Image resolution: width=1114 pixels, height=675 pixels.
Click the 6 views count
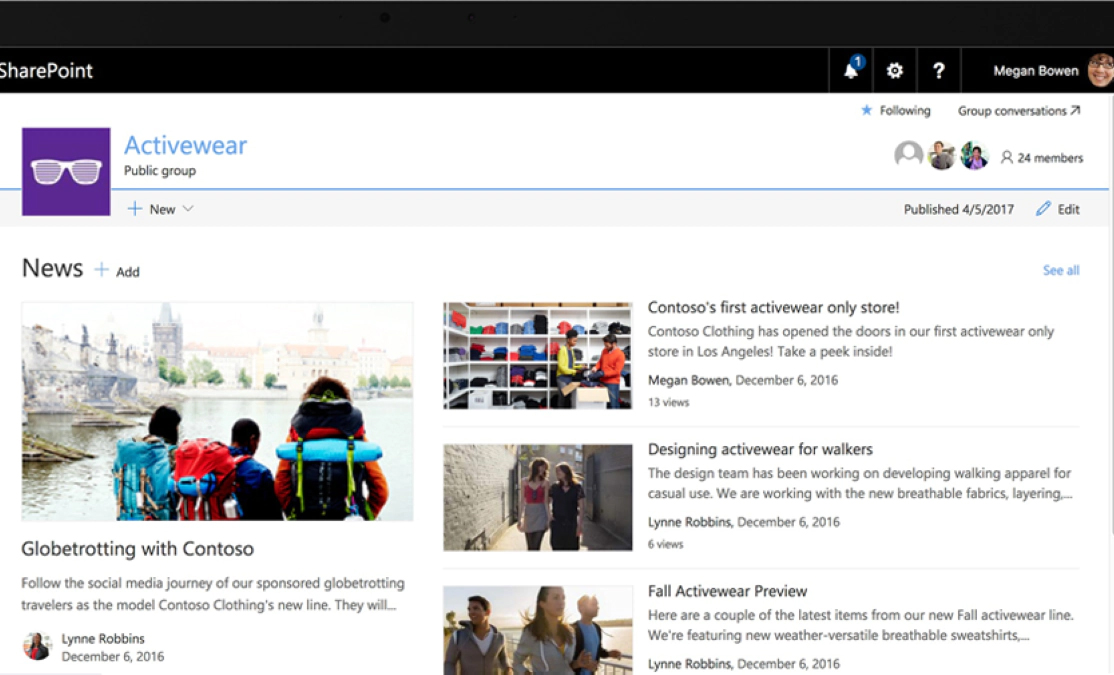click(x=665, y=544)
